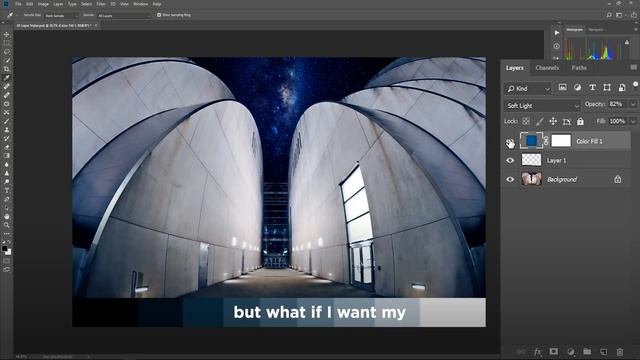Select the Eyedropper tool in the toolbar
The image size is (640, 360).
tap(7, 78)
